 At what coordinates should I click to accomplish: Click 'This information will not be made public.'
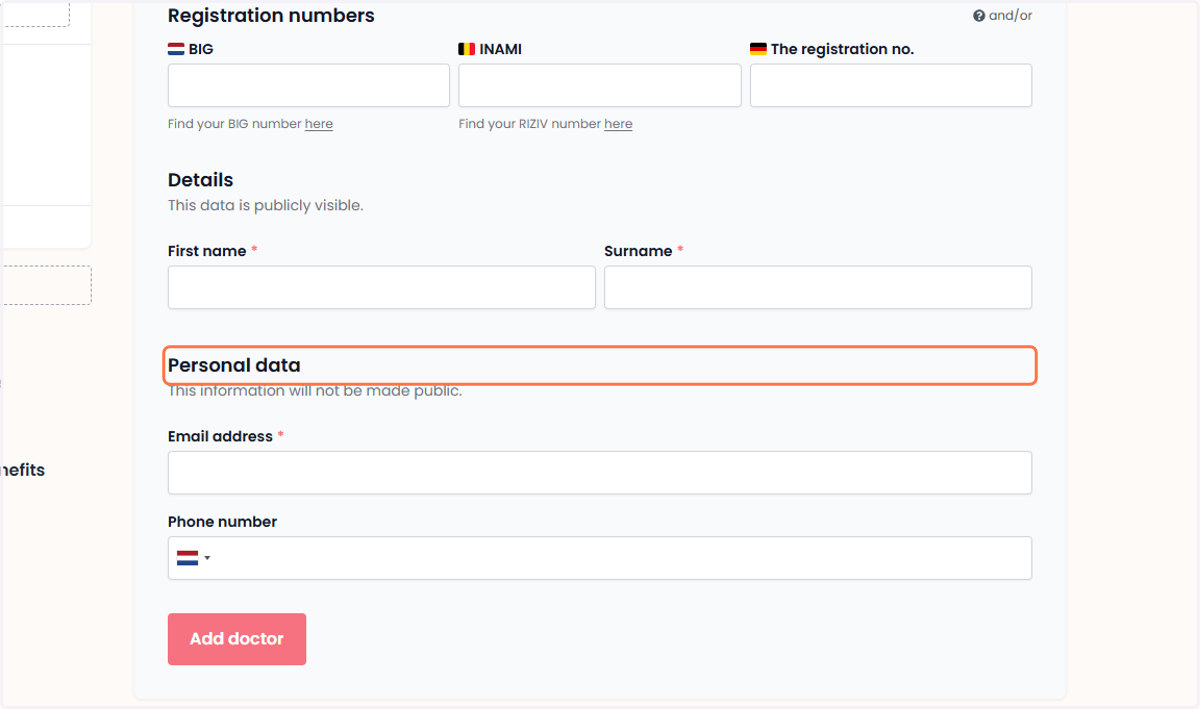(315, 391)
